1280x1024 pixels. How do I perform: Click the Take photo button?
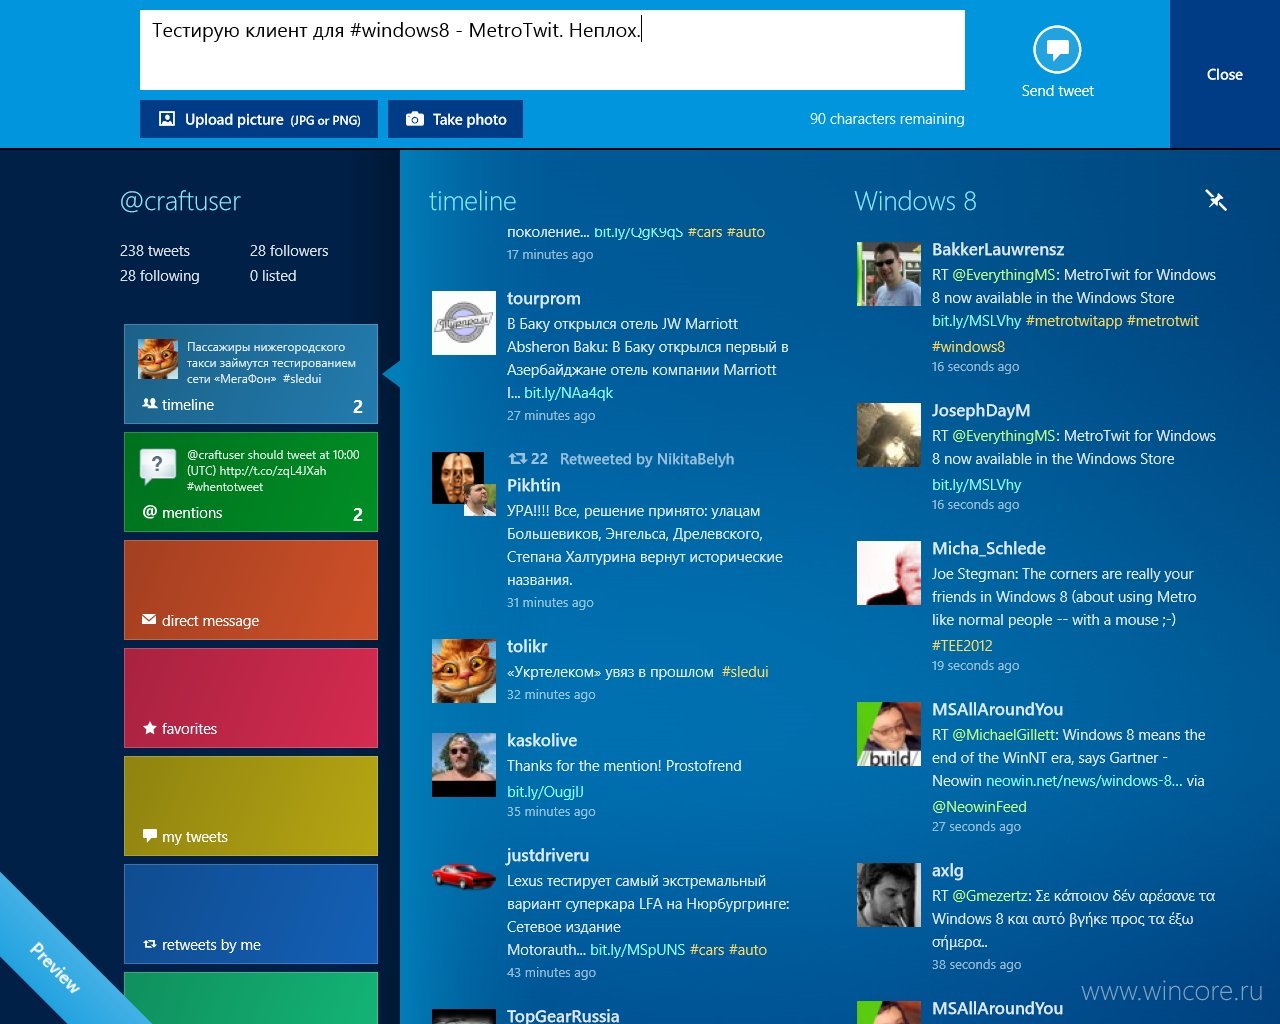point(455,119)
